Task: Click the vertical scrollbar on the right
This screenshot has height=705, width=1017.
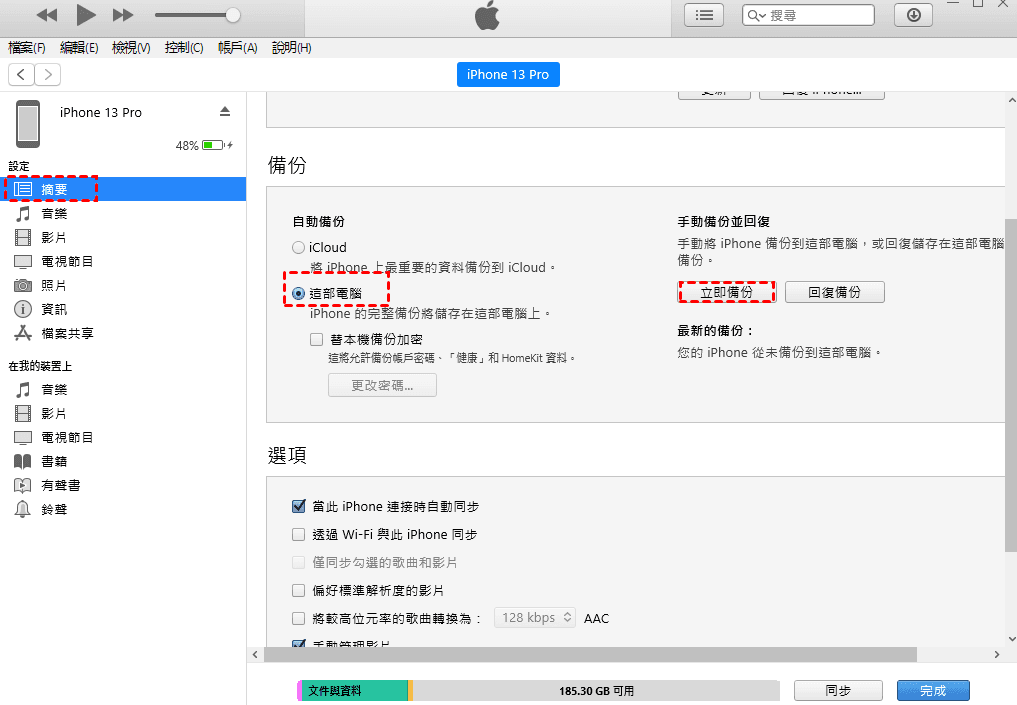Action: 1010,350
